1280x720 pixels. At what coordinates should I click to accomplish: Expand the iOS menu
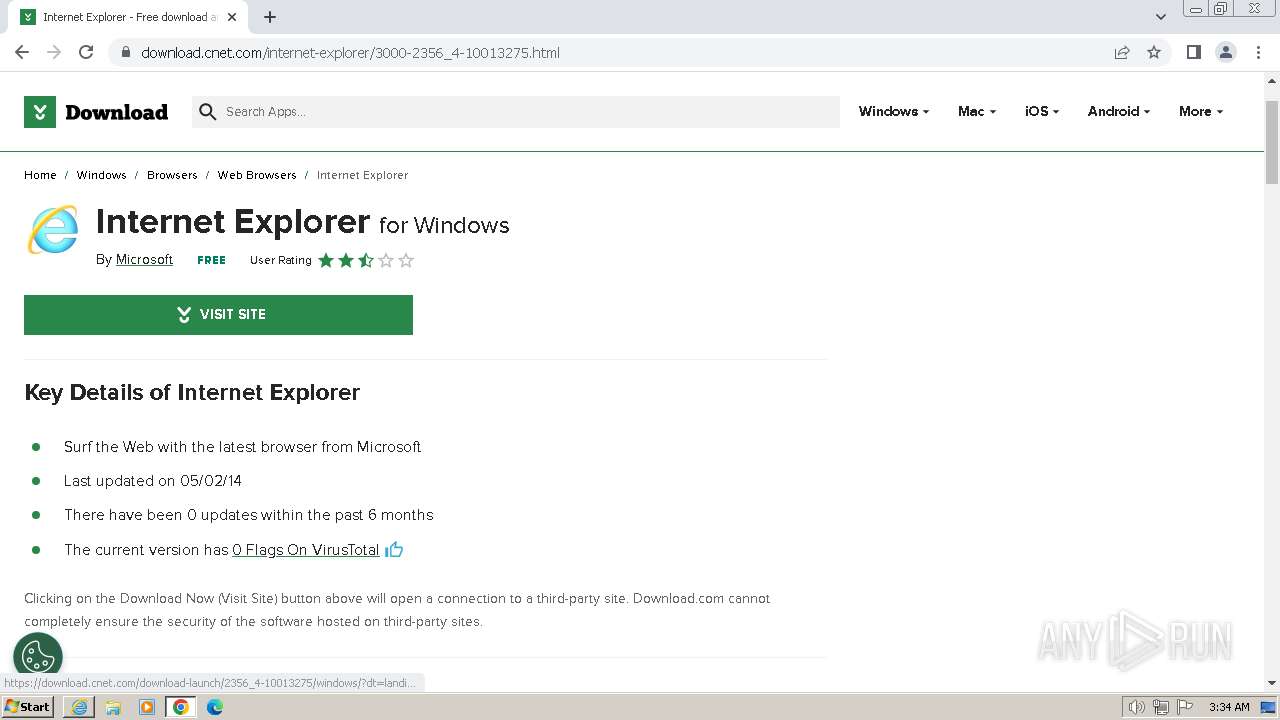[x=1042, y=111]
